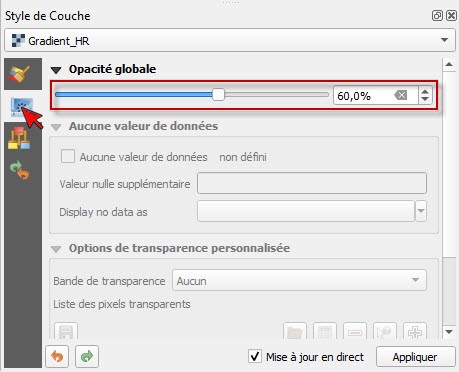Check the Aucune valeur de données checkbox
The width and height of the screenshot is (459, 372).
68,156
